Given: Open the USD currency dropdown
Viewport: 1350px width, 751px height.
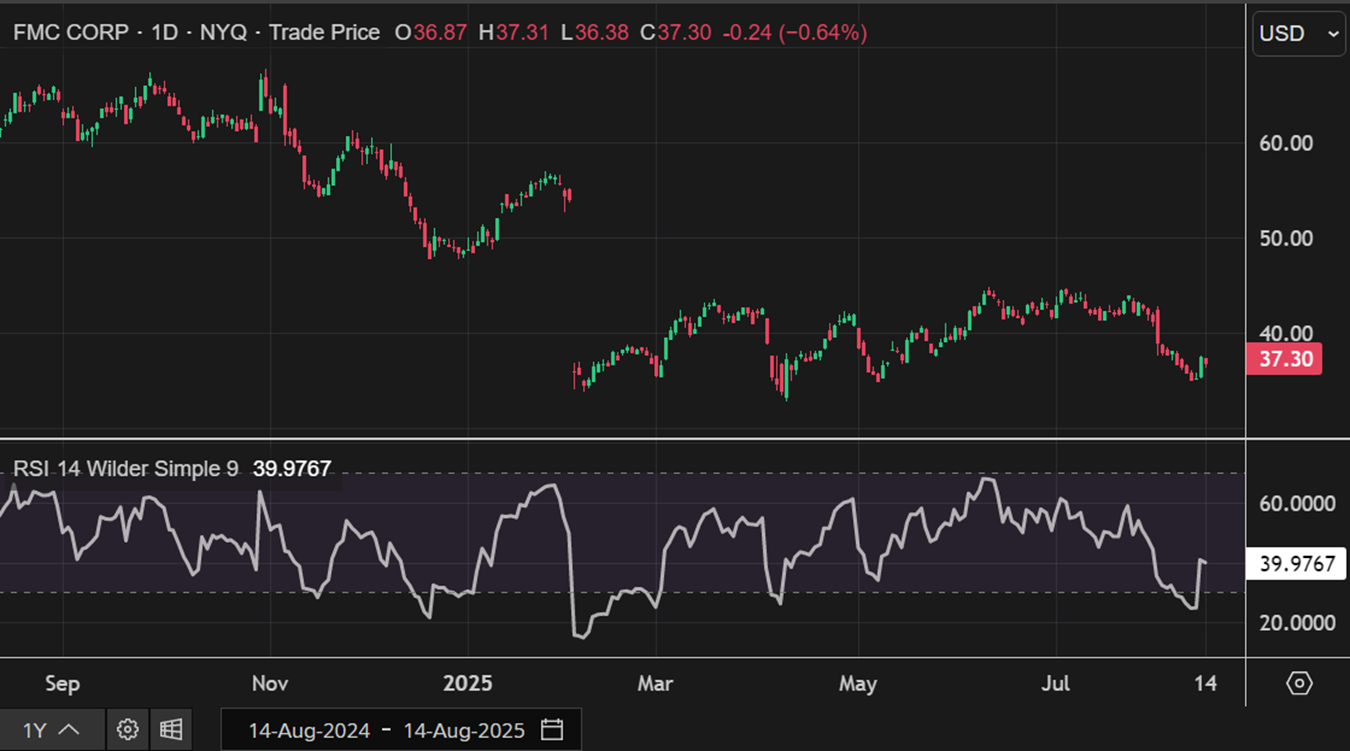Looking at the screenshot, I should (1298, 33).
